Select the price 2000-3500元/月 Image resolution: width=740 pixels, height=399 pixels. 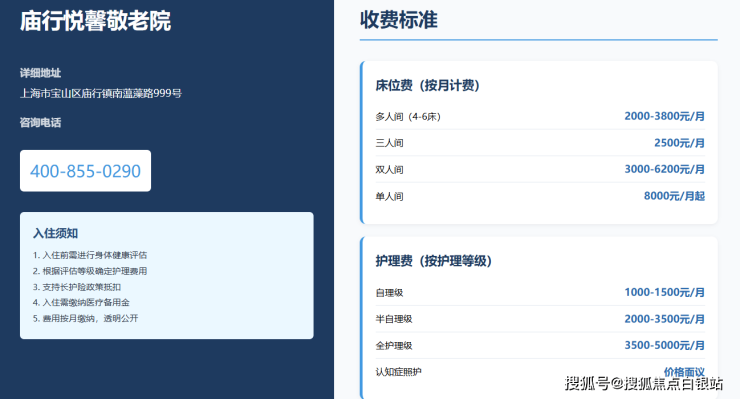click(664, 319)
